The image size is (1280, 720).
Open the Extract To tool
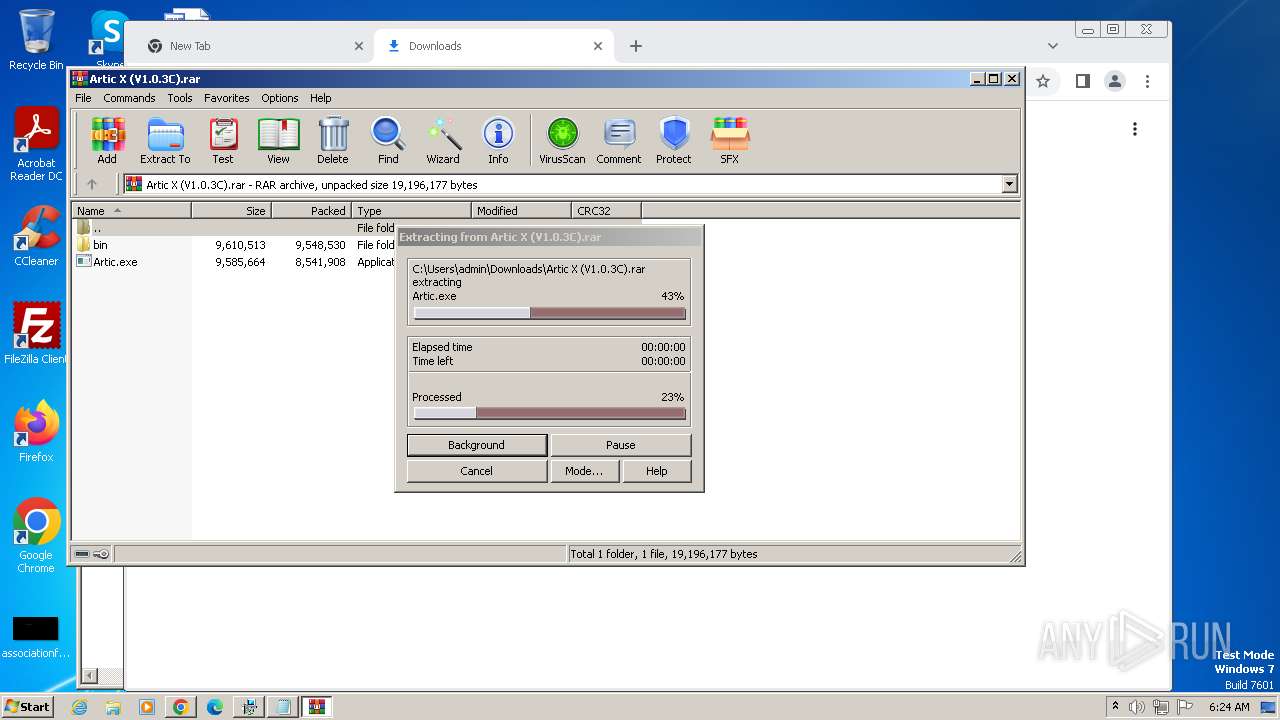(165, 140)
